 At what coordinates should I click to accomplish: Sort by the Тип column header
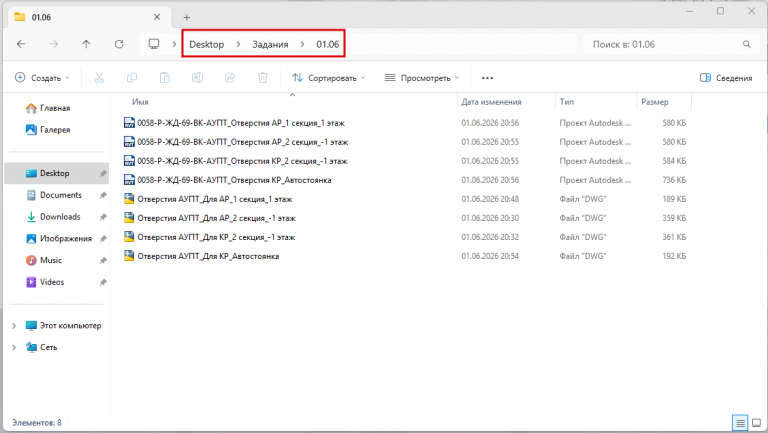tap(567, 102)
